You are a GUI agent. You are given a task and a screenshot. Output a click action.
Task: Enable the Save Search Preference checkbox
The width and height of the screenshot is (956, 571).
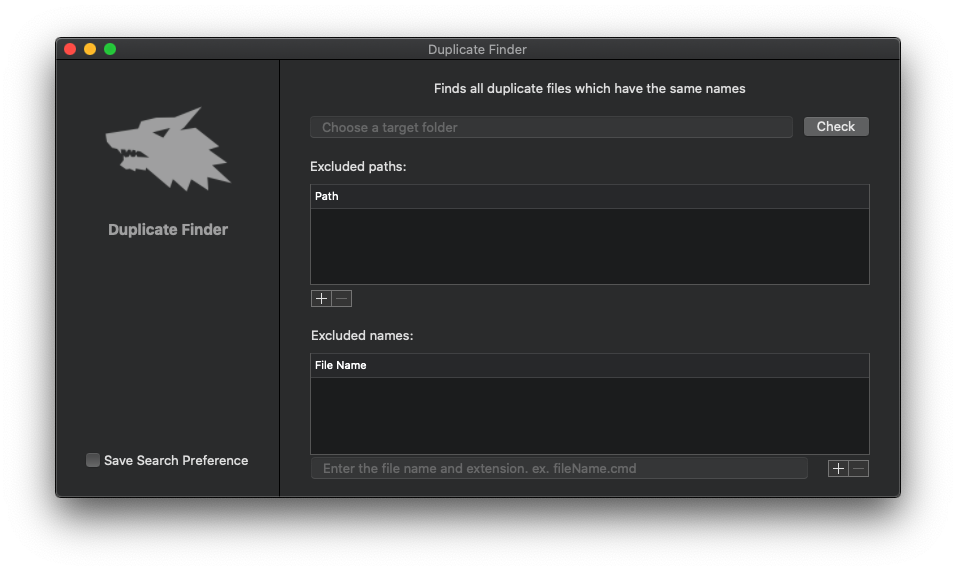point(93,461)
